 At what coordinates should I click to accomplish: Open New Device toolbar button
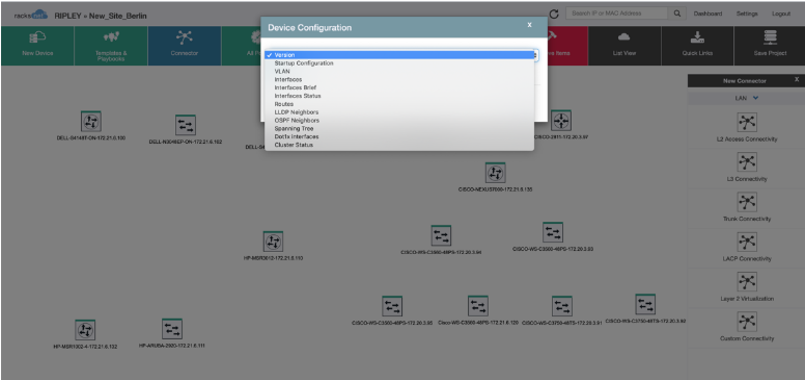38,46
